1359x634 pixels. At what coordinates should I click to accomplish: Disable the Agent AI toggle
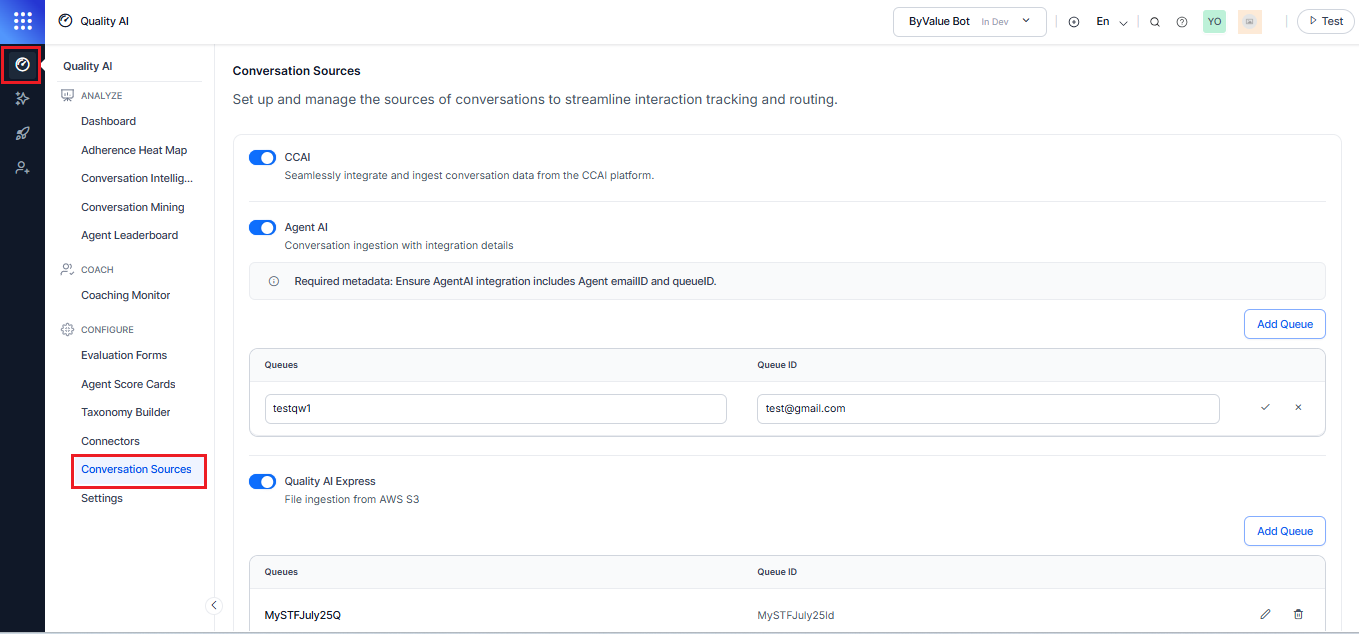262,228
